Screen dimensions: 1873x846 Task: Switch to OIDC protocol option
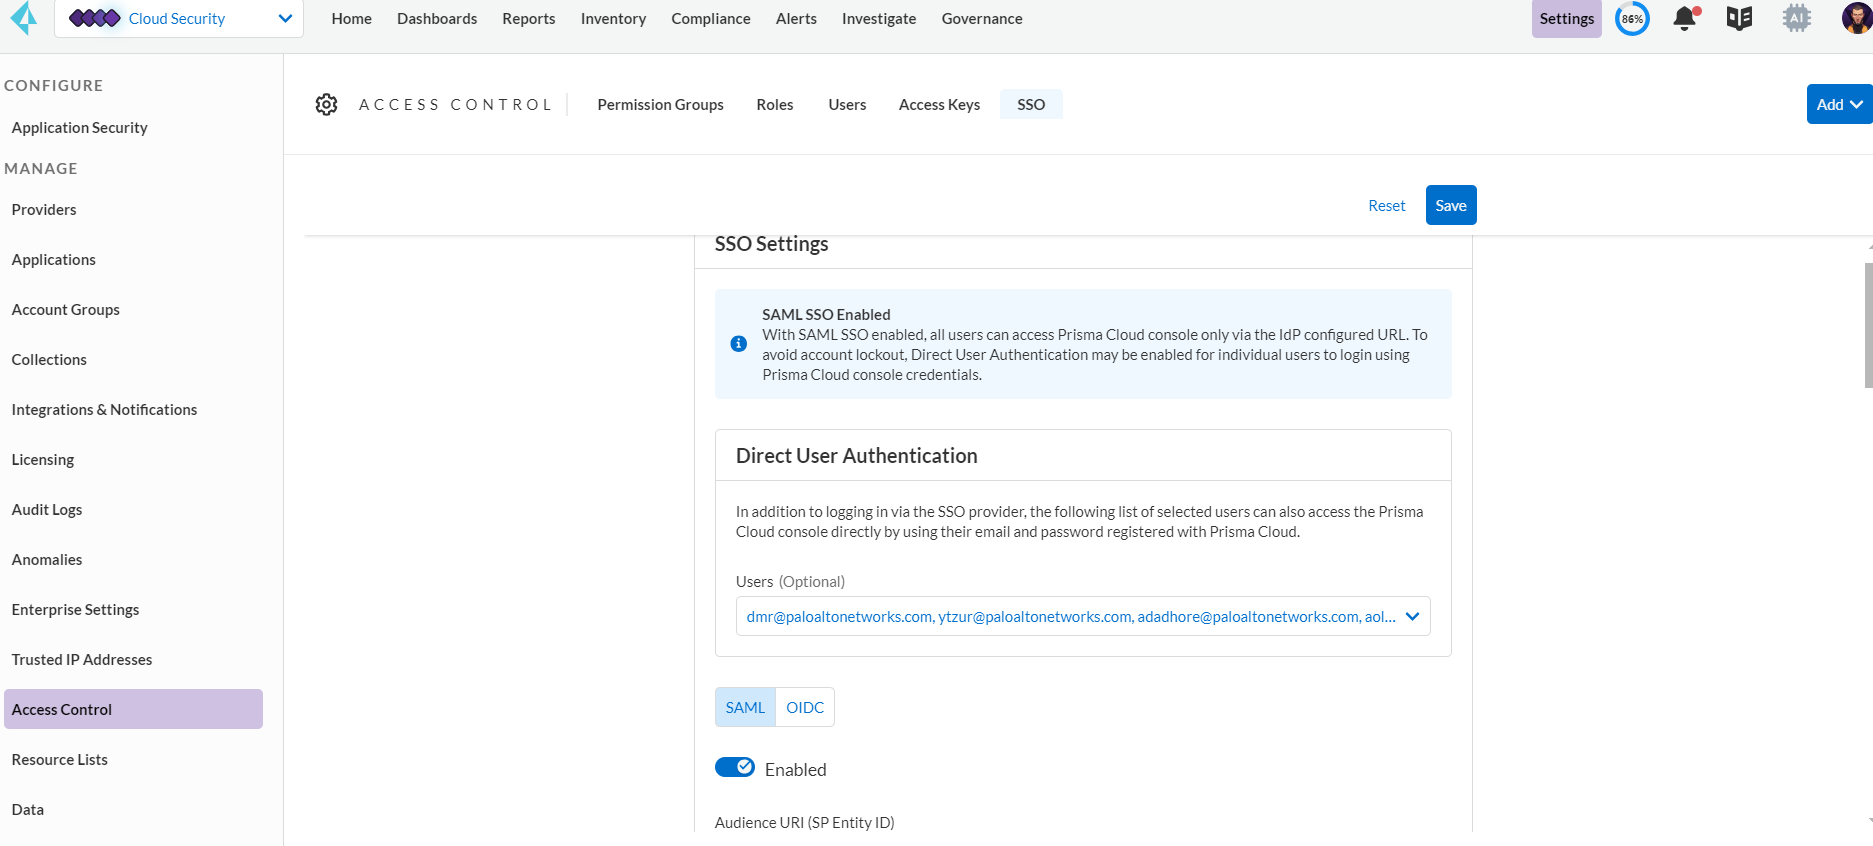(x=805, y=707)
